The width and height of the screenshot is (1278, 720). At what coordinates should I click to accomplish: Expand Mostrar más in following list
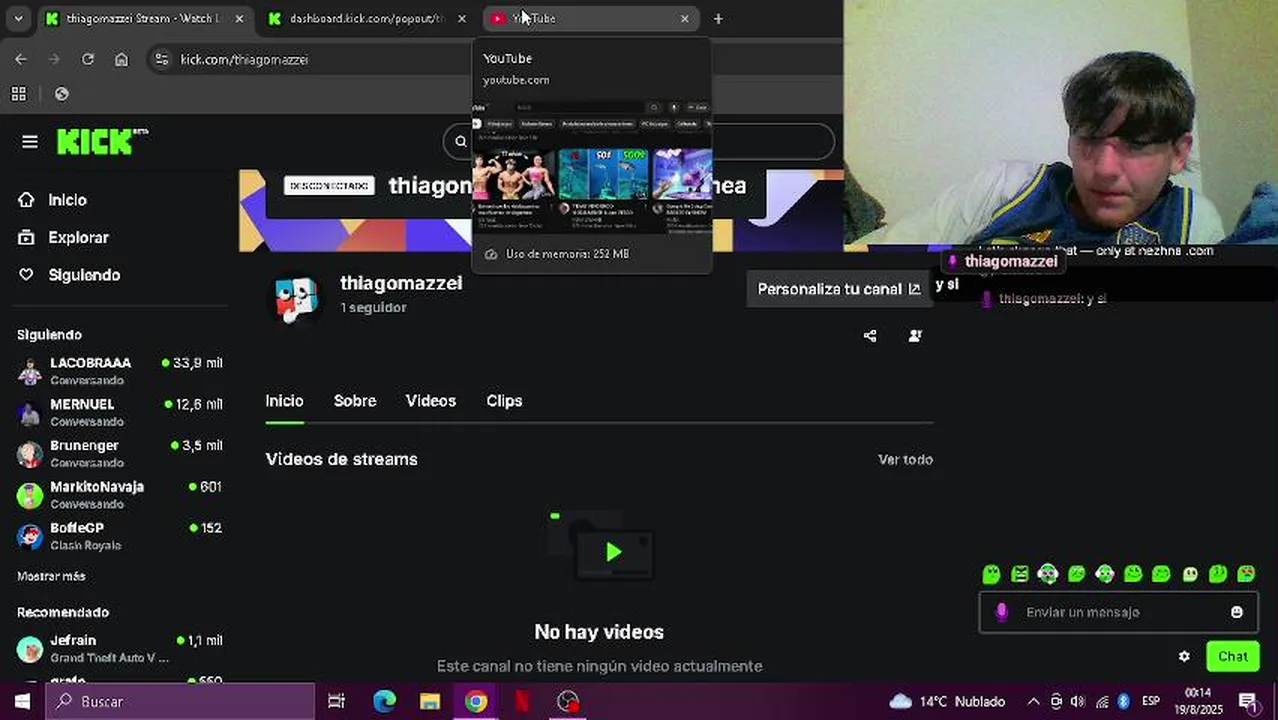51,576
